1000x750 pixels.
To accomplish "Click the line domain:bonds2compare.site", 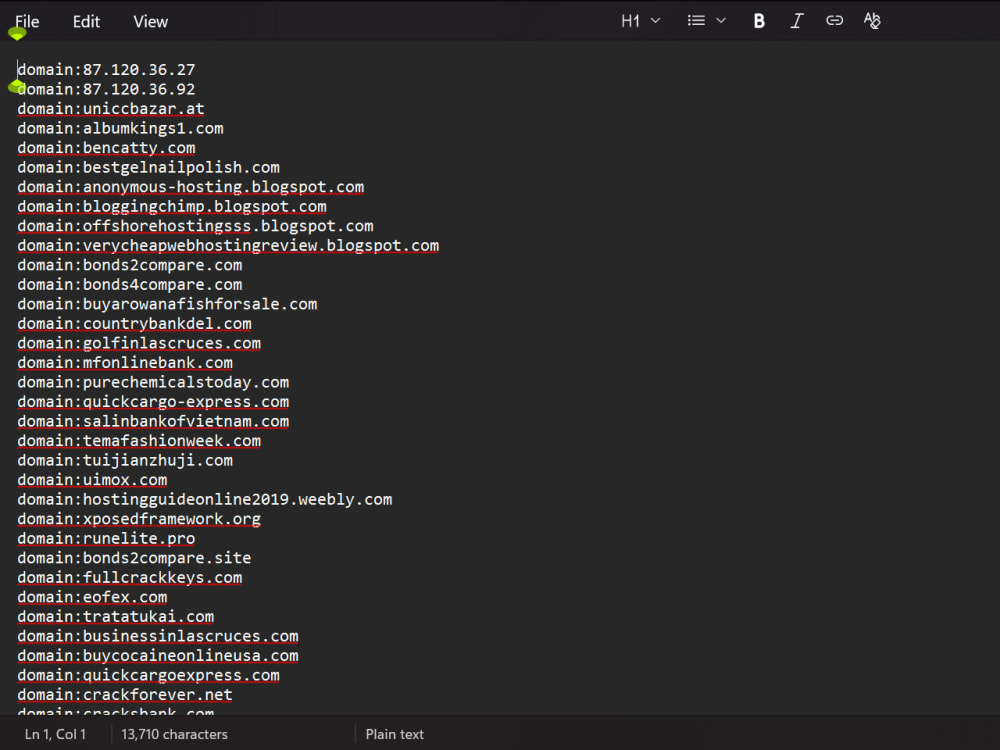I will point(135,558).
